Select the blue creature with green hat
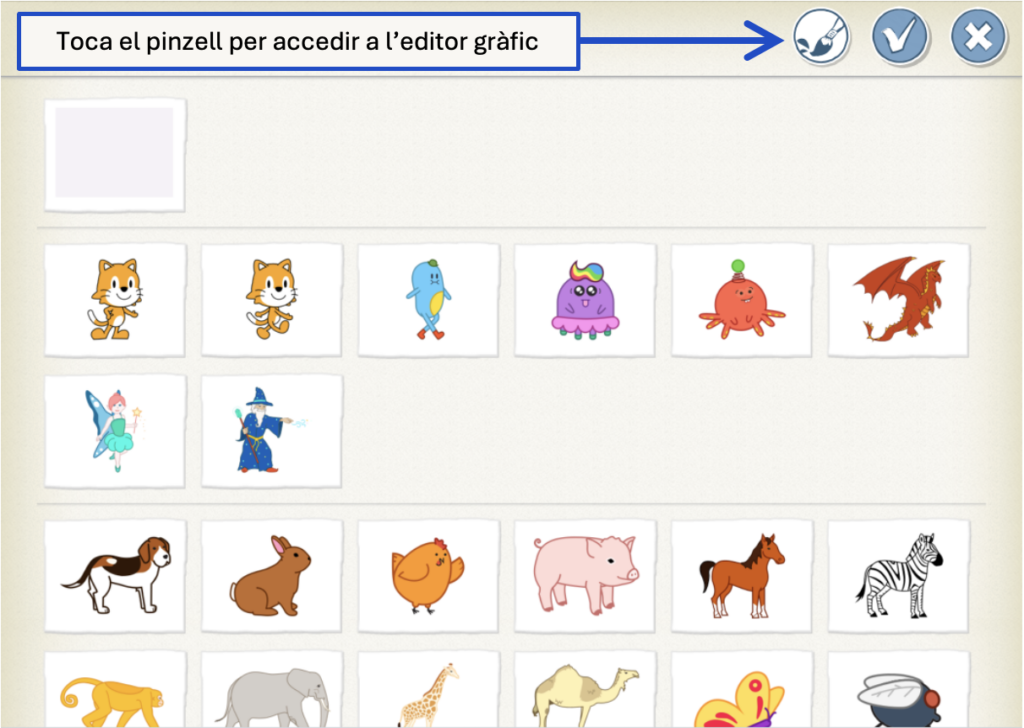 (x=428, y=299)
